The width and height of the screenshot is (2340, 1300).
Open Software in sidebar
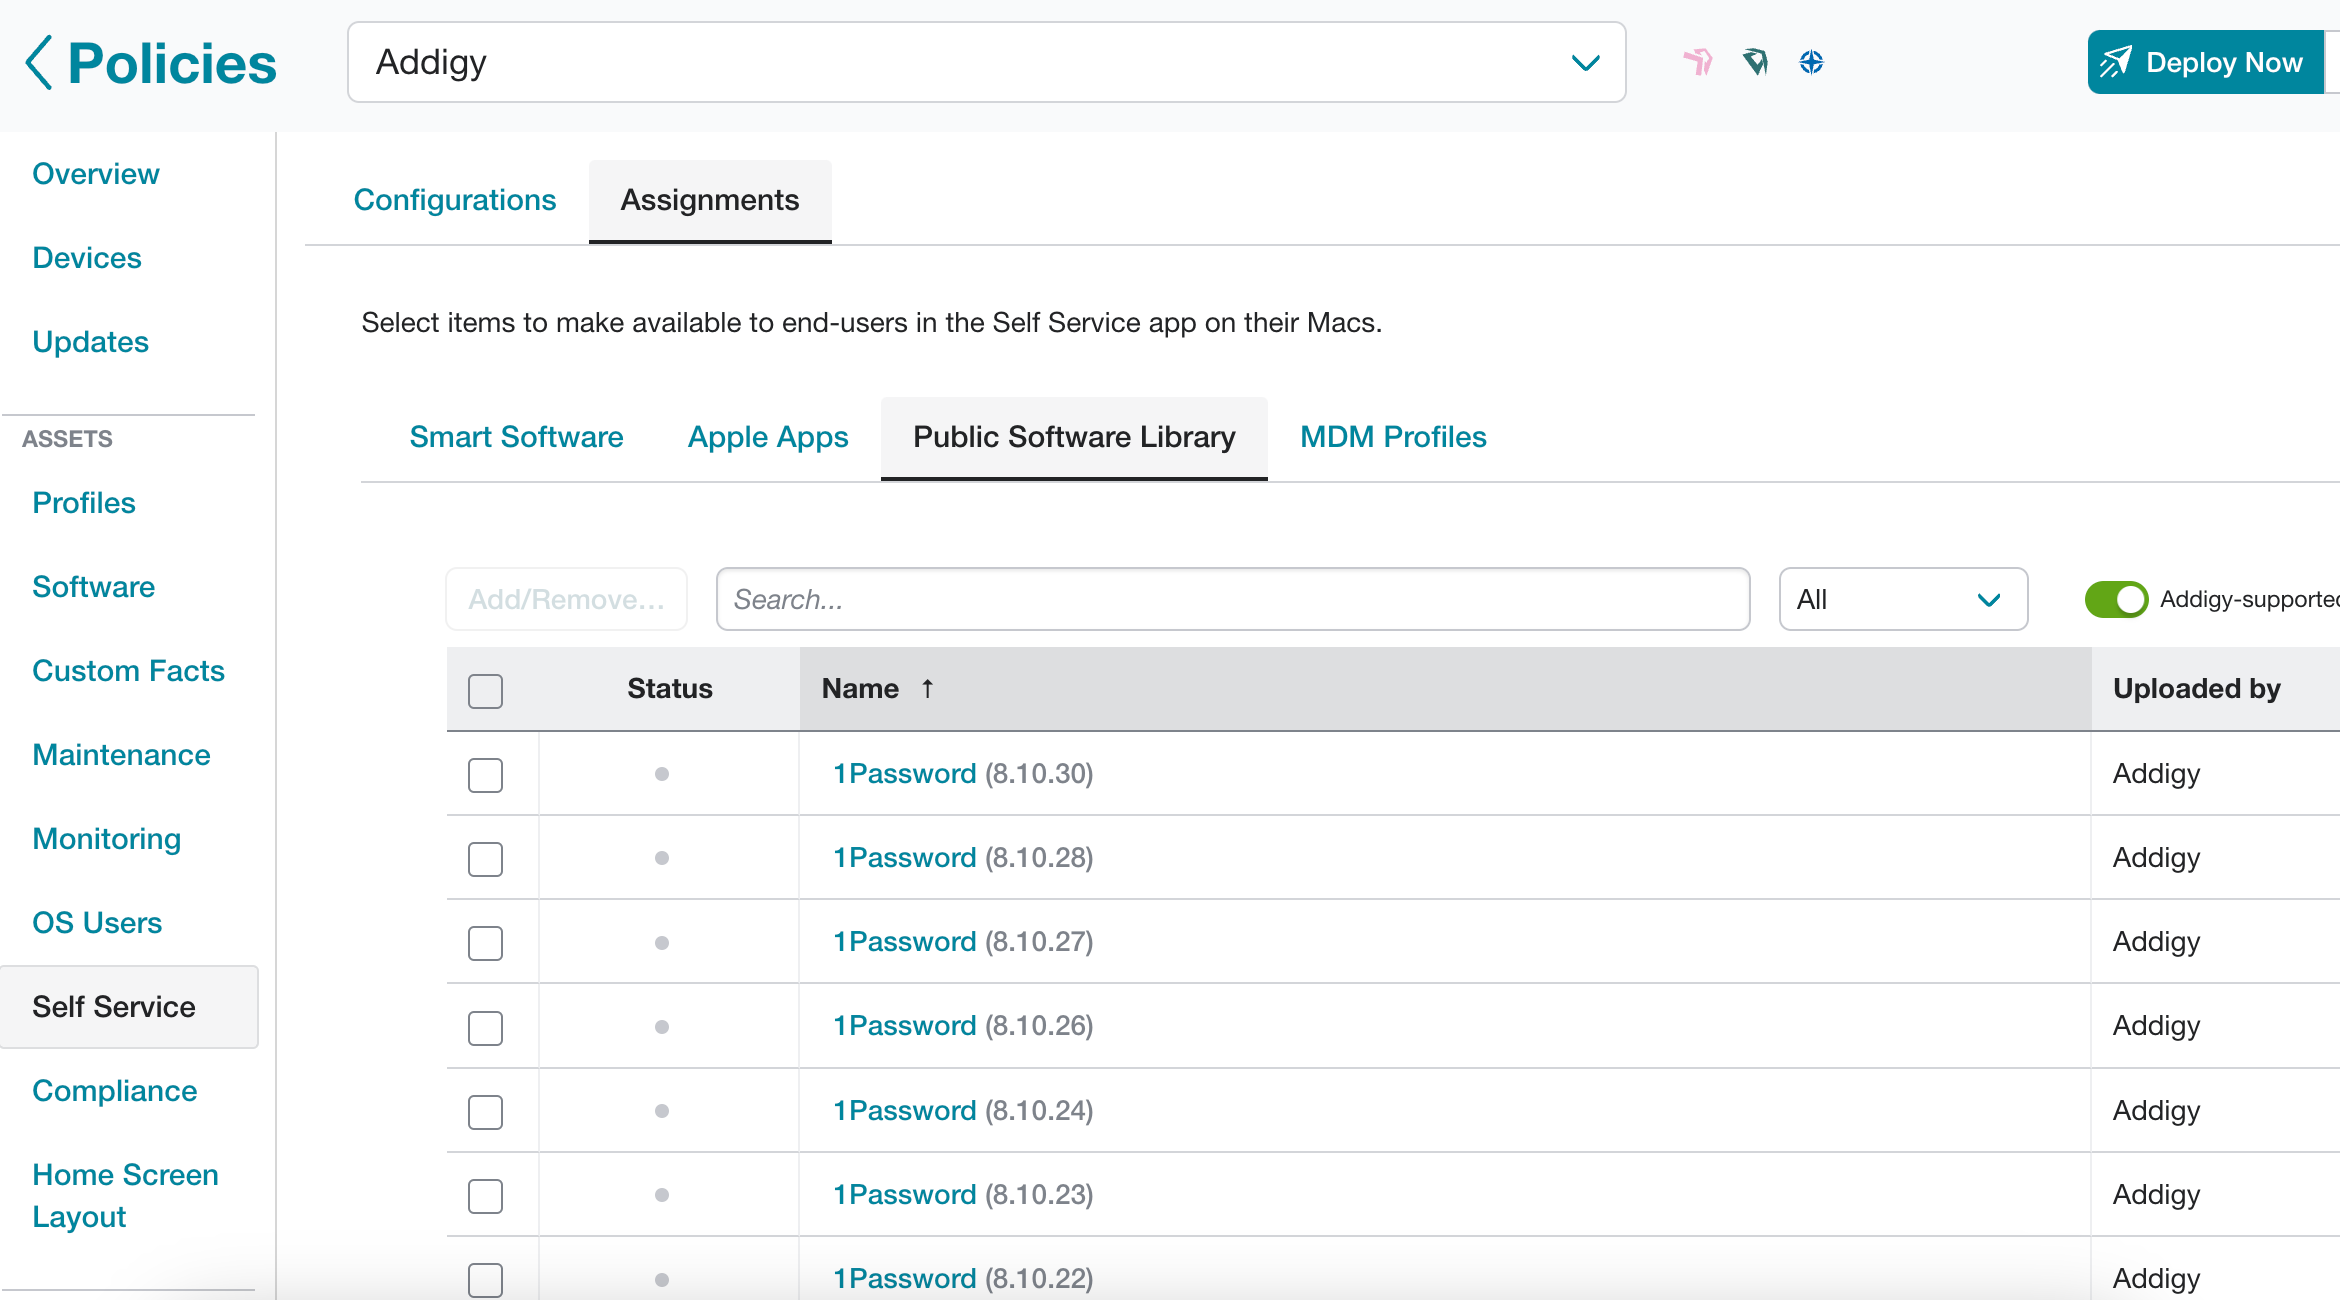click(93, 587)
